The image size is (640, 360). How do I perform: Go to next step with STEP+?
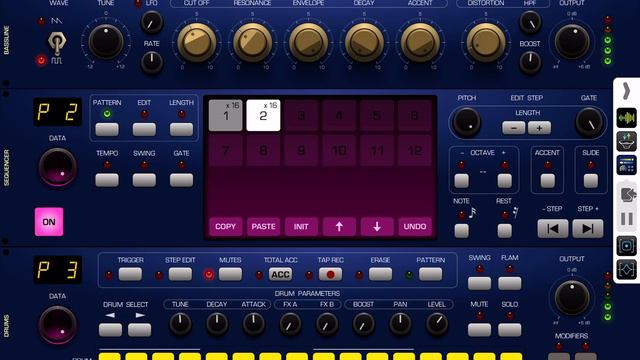[x=588, y=229]
